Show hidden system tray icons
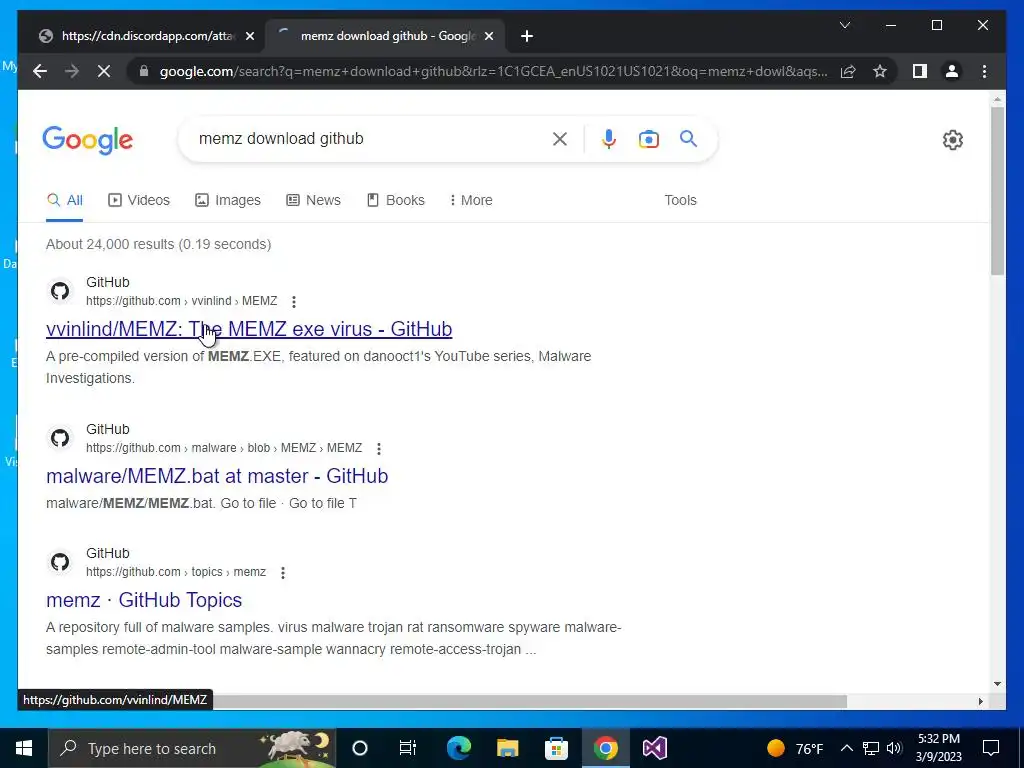 [846, 748]
